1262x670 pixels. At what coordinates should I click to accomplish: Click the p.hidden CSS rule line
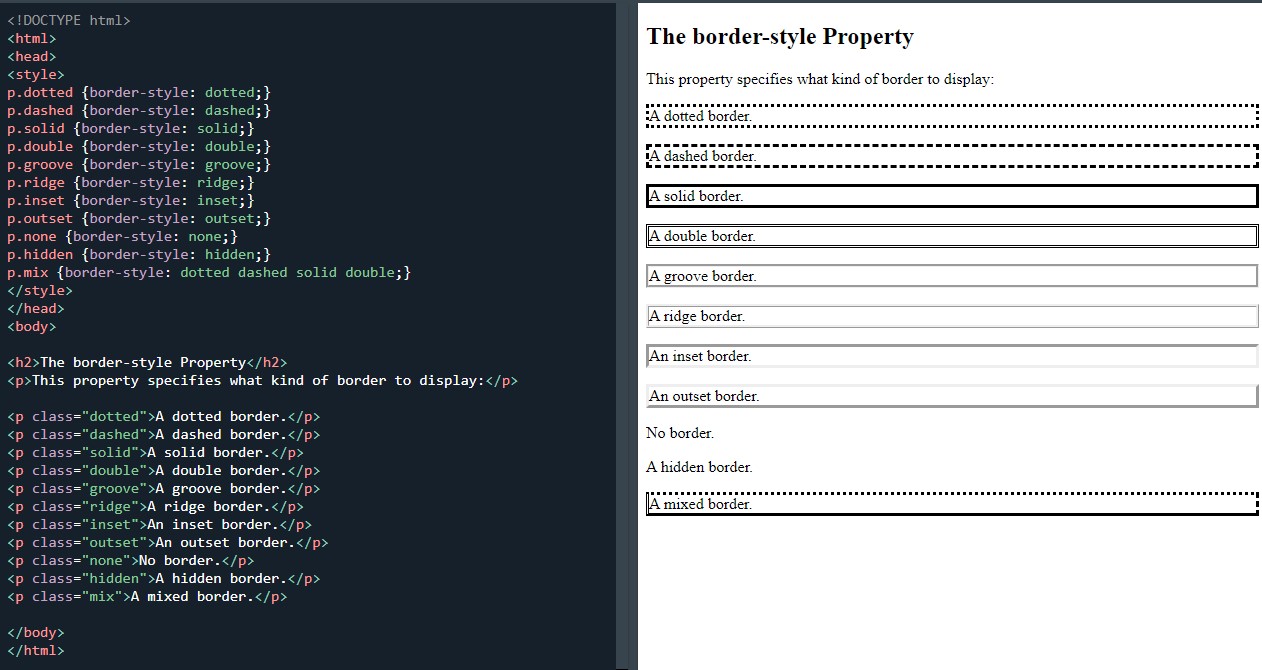point(139,254)
